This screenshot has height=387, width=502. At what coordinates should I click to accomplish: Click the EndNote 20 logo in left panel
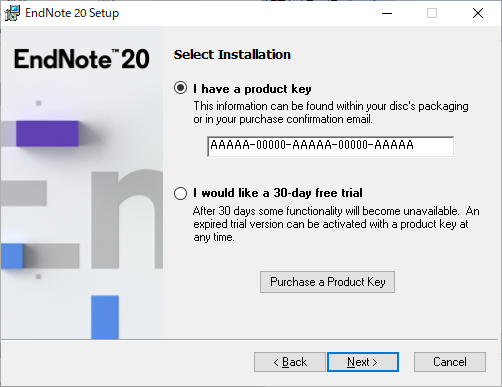(x=82, y=59)
